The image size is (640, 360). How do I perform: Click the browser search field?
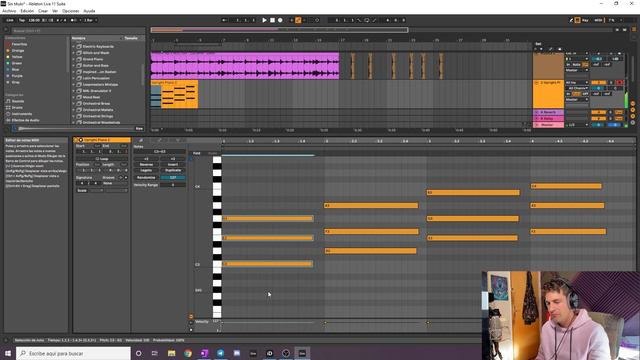[78, 31]
